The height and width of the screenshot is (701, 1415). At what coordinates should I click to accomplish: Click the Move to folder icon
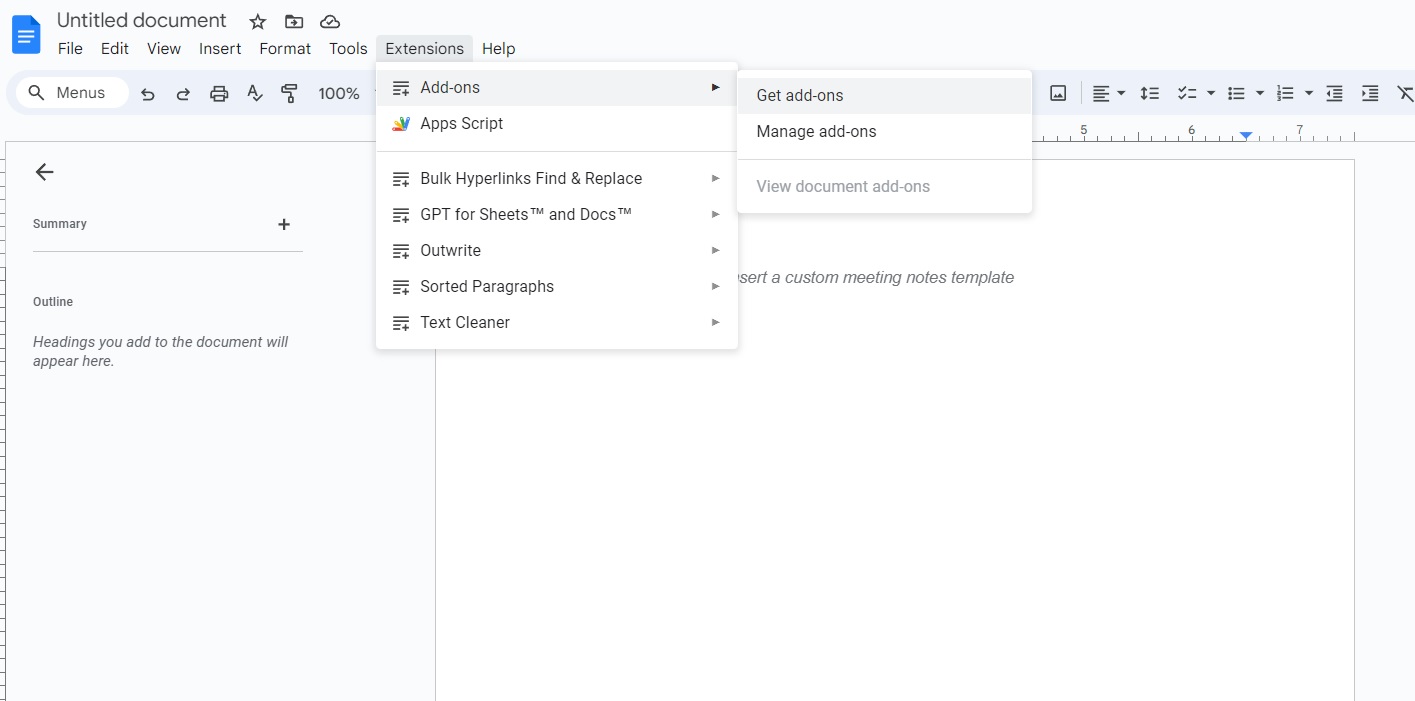[x=294, y=22]
